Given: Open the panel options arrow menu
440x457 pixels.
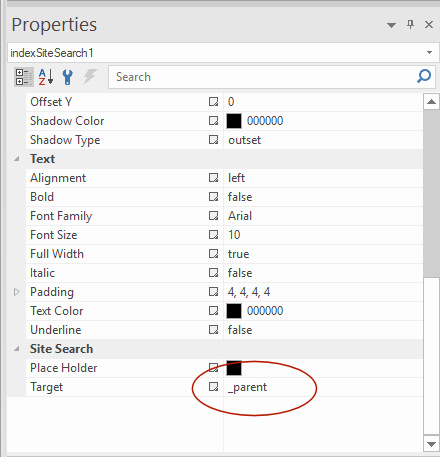Looking at the screenshot, I should pos(391,25).
